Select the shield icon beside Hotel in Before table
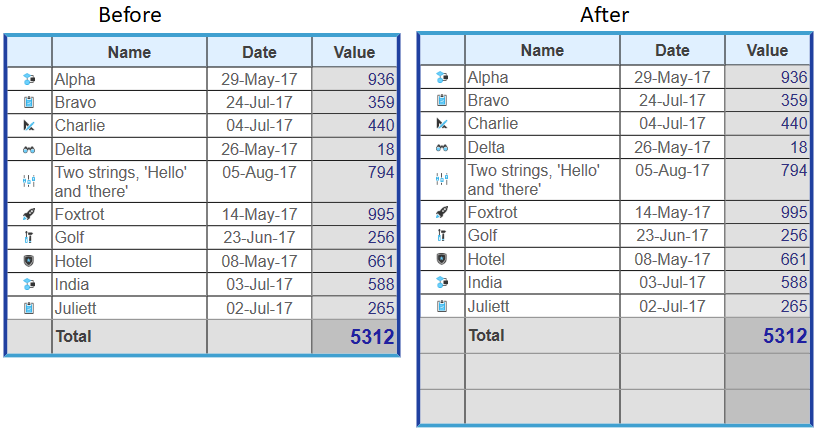The height and width of the screenshot is (434, 826). [x=29, y=261]
